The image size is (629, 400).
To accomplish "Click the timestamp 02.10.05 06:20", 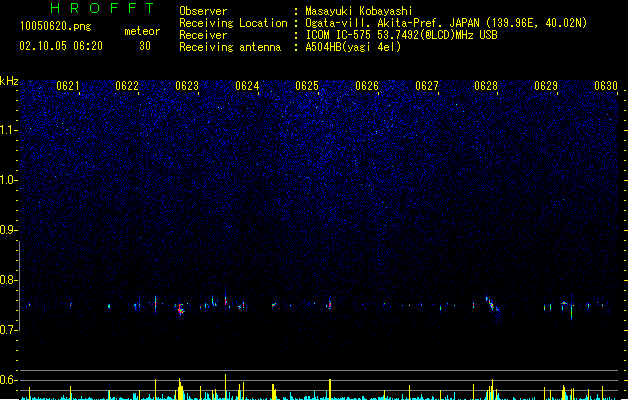I will coord(61,46).
